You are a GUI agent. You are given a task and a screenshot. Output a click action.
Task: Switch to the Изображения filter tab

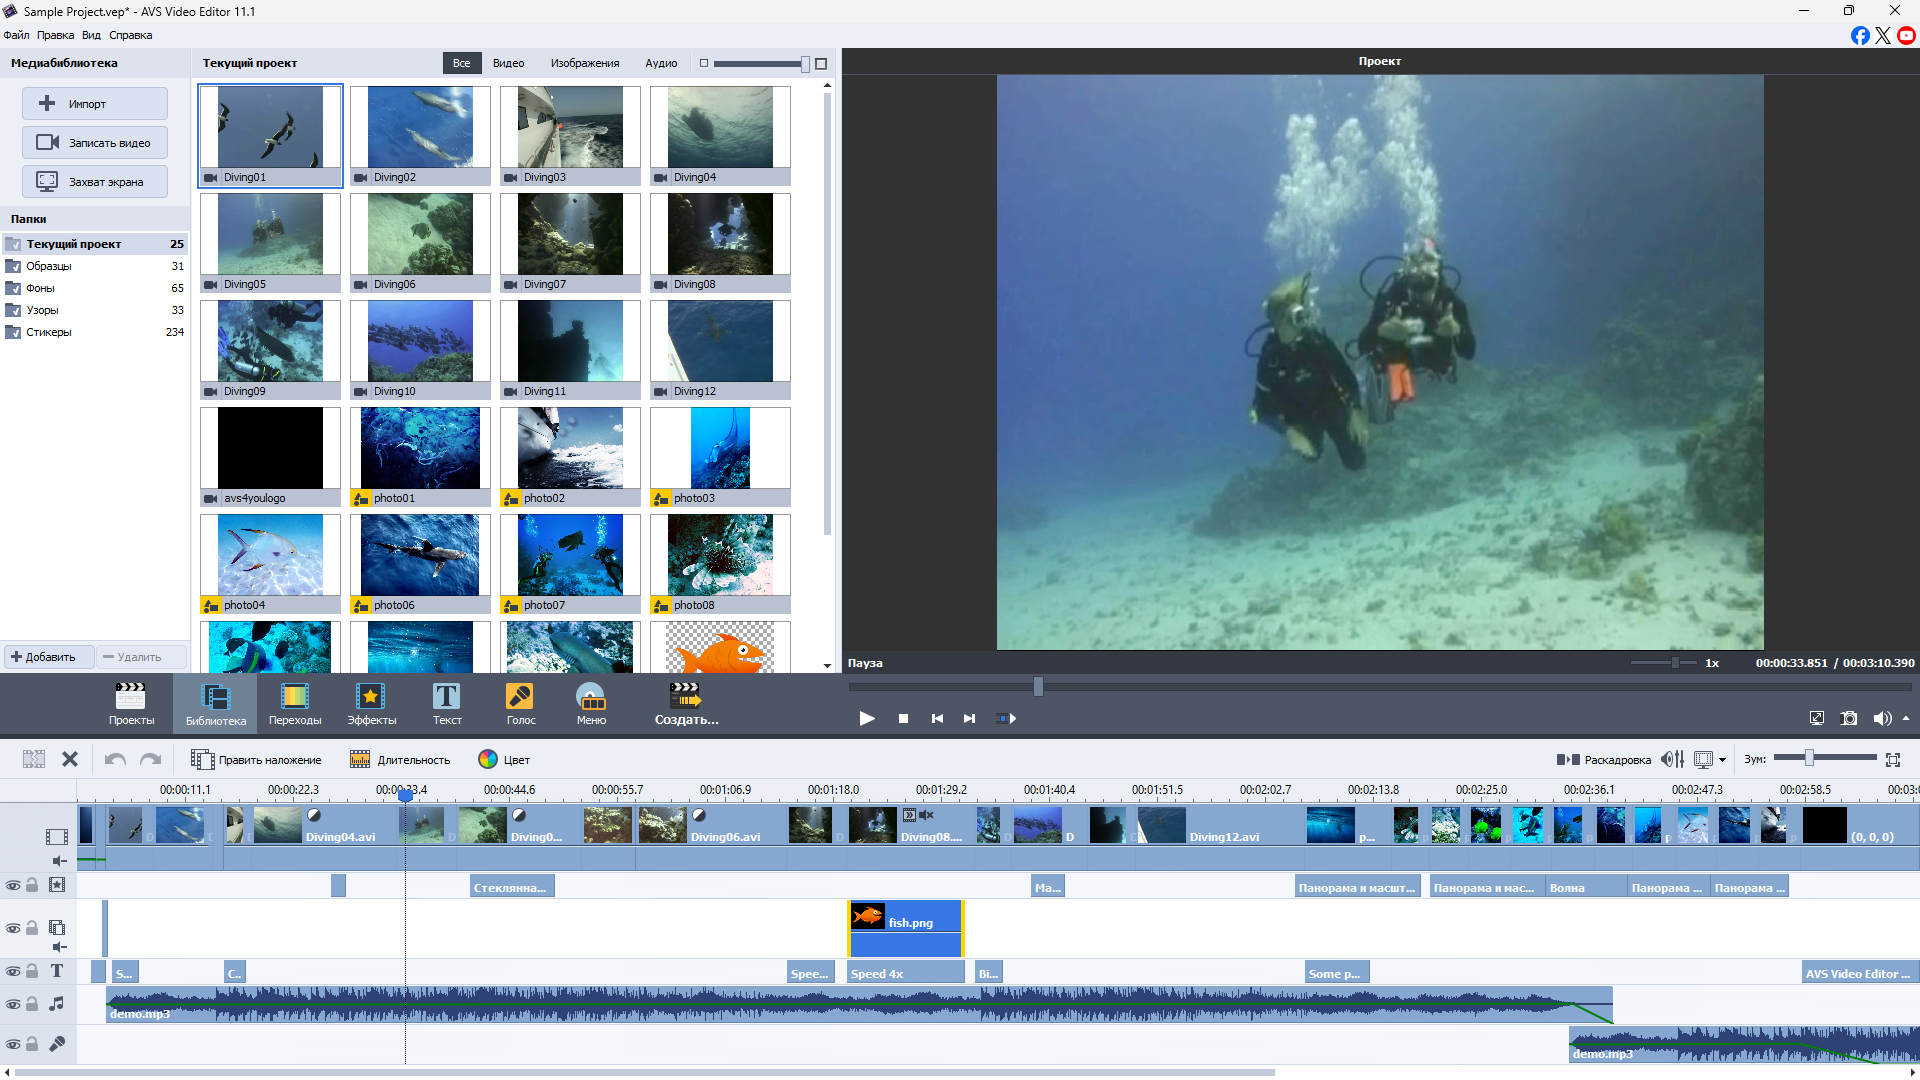pos(584,63)
